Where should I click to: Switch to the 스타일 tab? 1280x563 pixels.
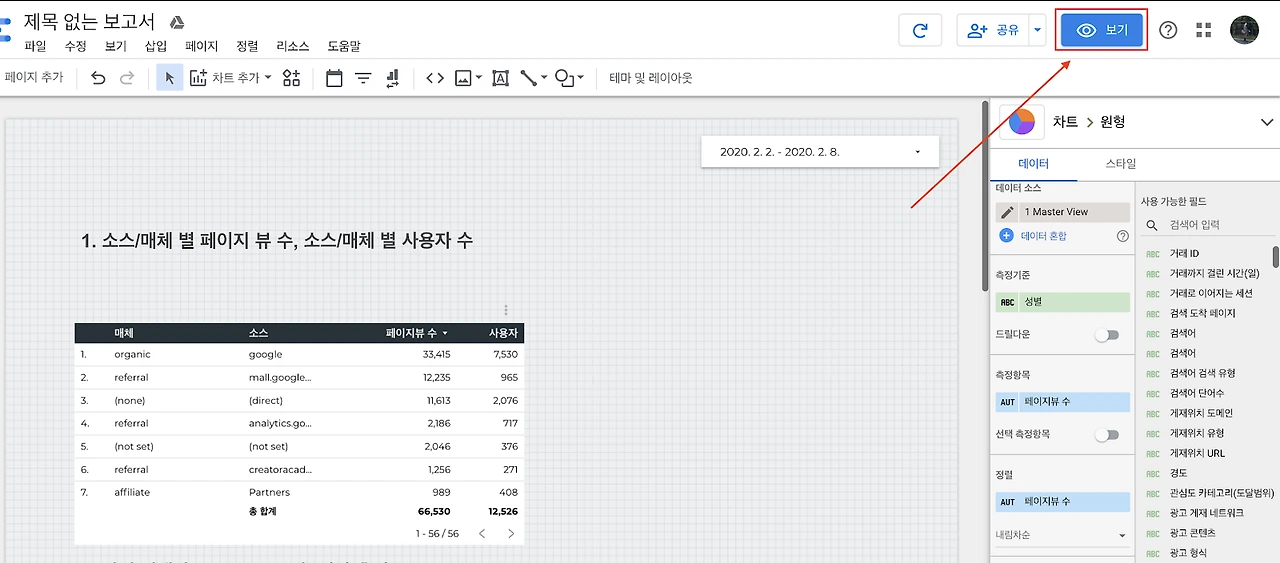[x=1120, y=164]
